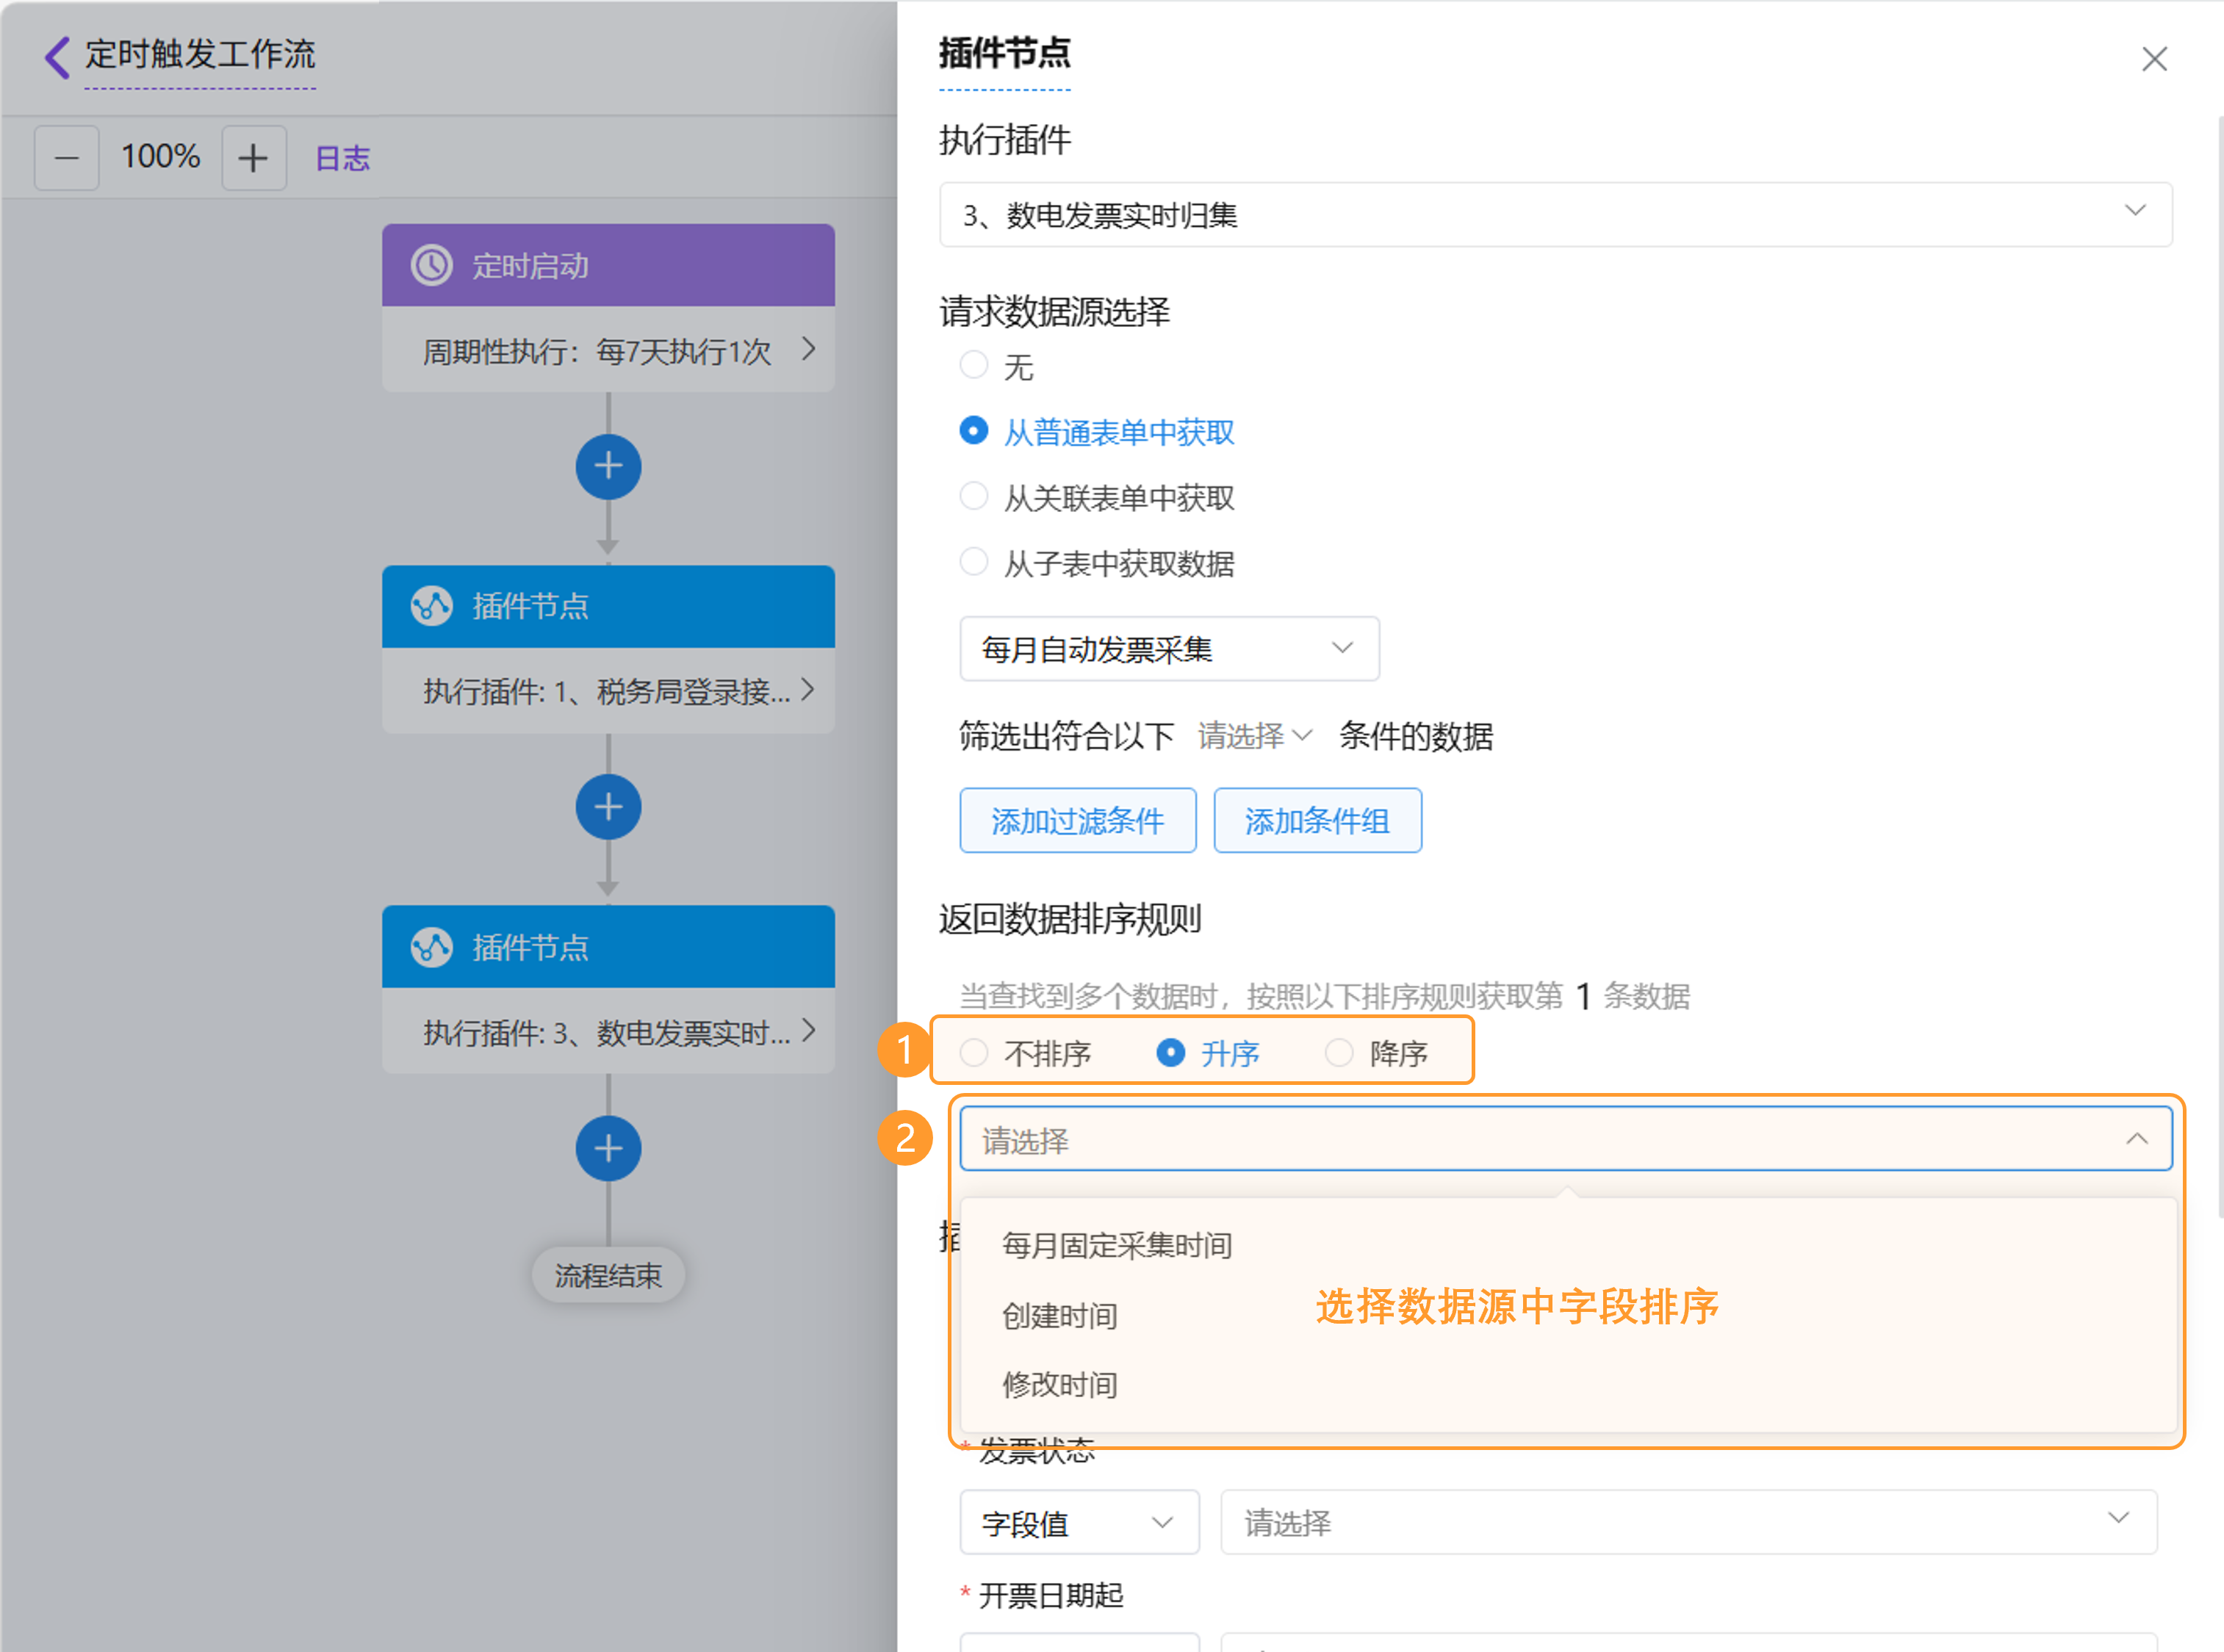Add node below 定时启动 with plus circle
Image resolution: width=2224 pixels, height=1652 pixels.
click(608, 467)
